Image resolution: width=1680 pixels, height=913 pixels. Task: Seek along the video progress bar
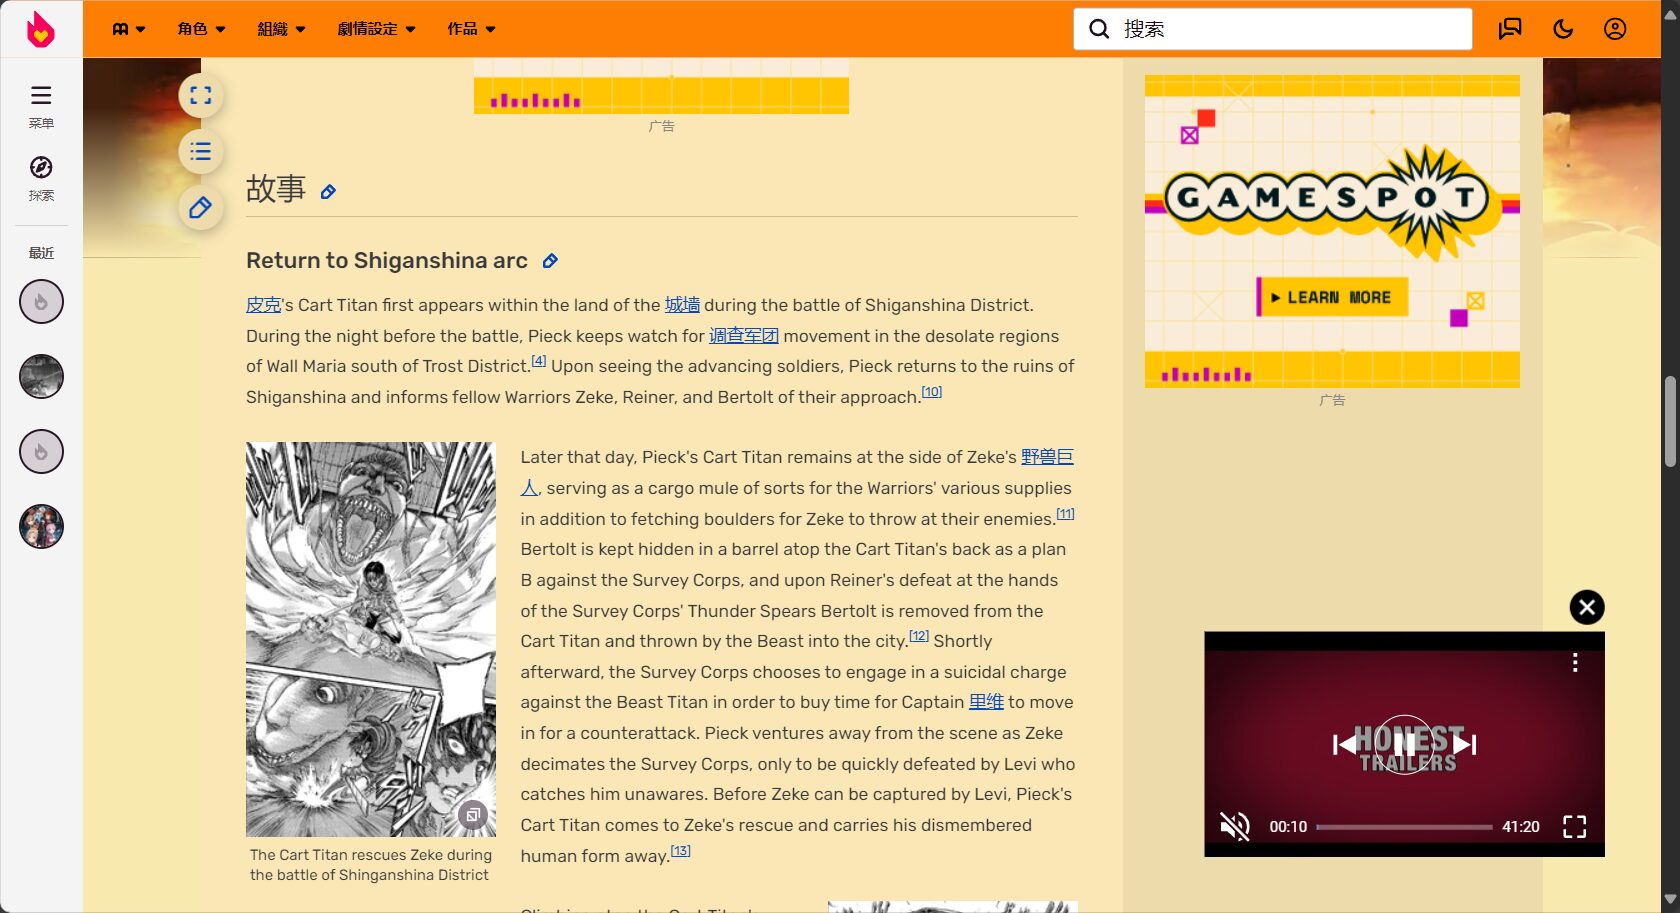[1404, 827]
